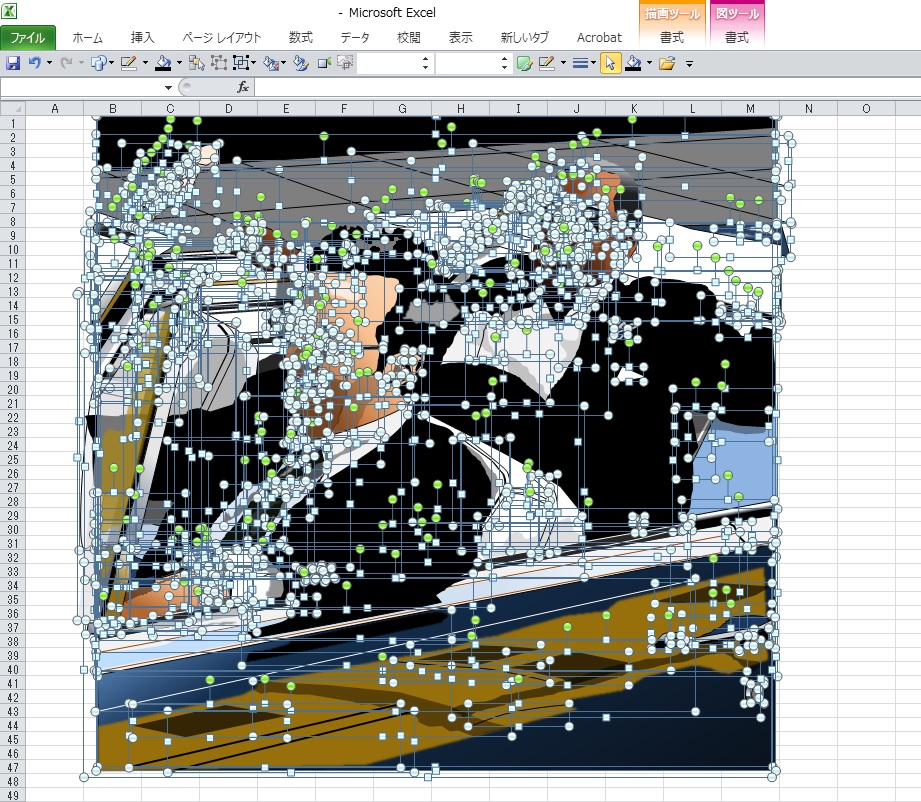The height and width of the screenshot is (802, 921).
Task: Toggle the highlighted Select Objects cursor tool
Action: pos(610,63)
